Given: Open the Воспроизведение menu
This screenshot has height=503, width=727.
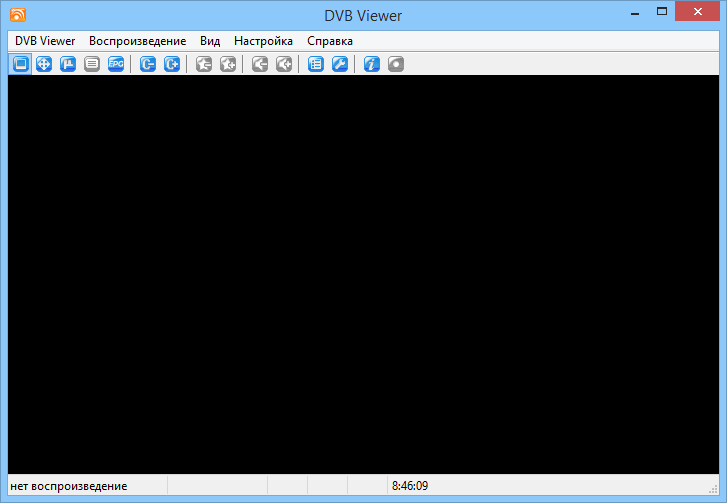Looking at the screenshot, I should (138, 41).
